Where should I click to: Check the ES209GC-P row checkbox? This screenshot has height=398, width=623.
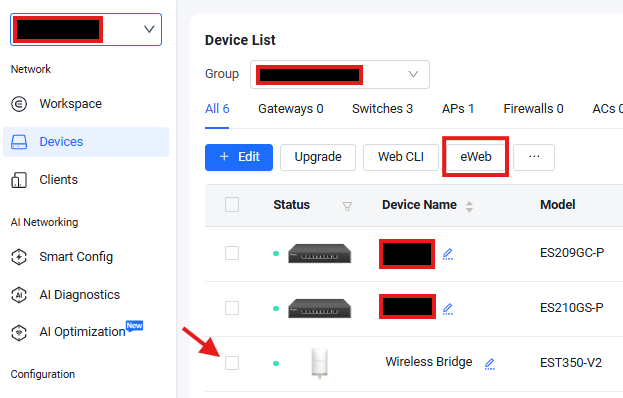tap(232, 253)
